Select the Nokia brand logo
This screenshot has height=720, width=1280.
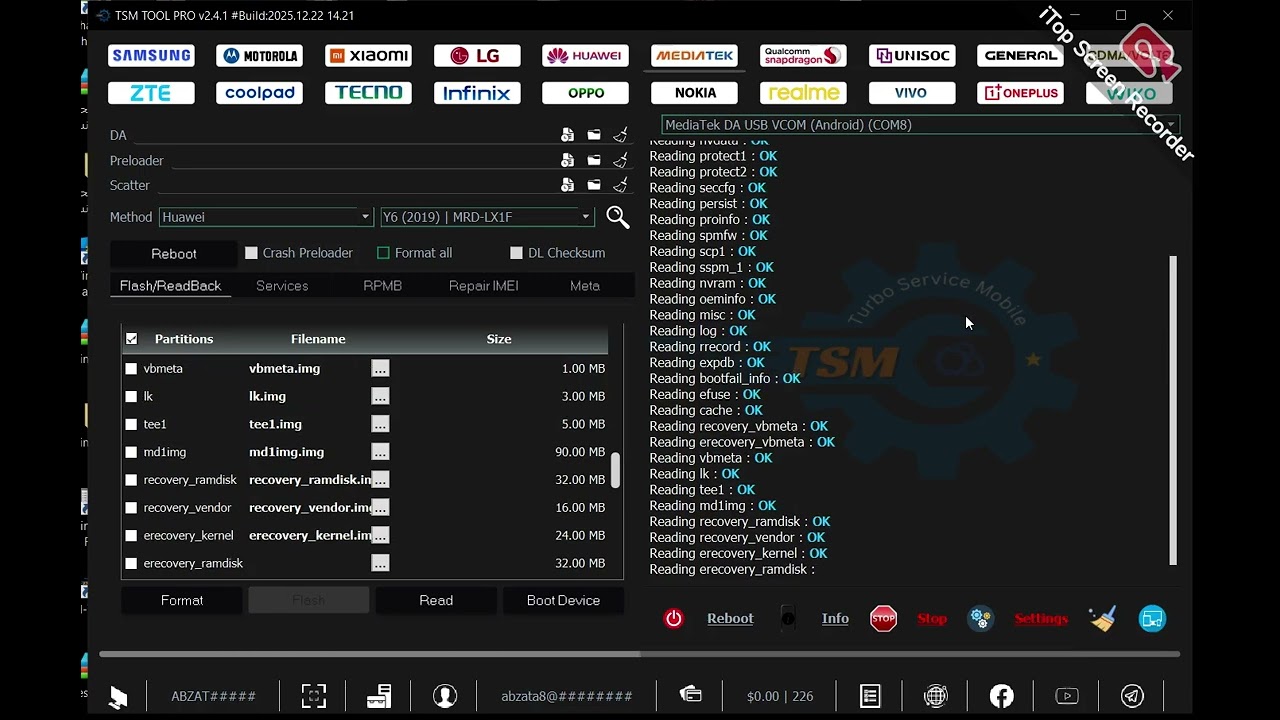[x=695, y=93]
